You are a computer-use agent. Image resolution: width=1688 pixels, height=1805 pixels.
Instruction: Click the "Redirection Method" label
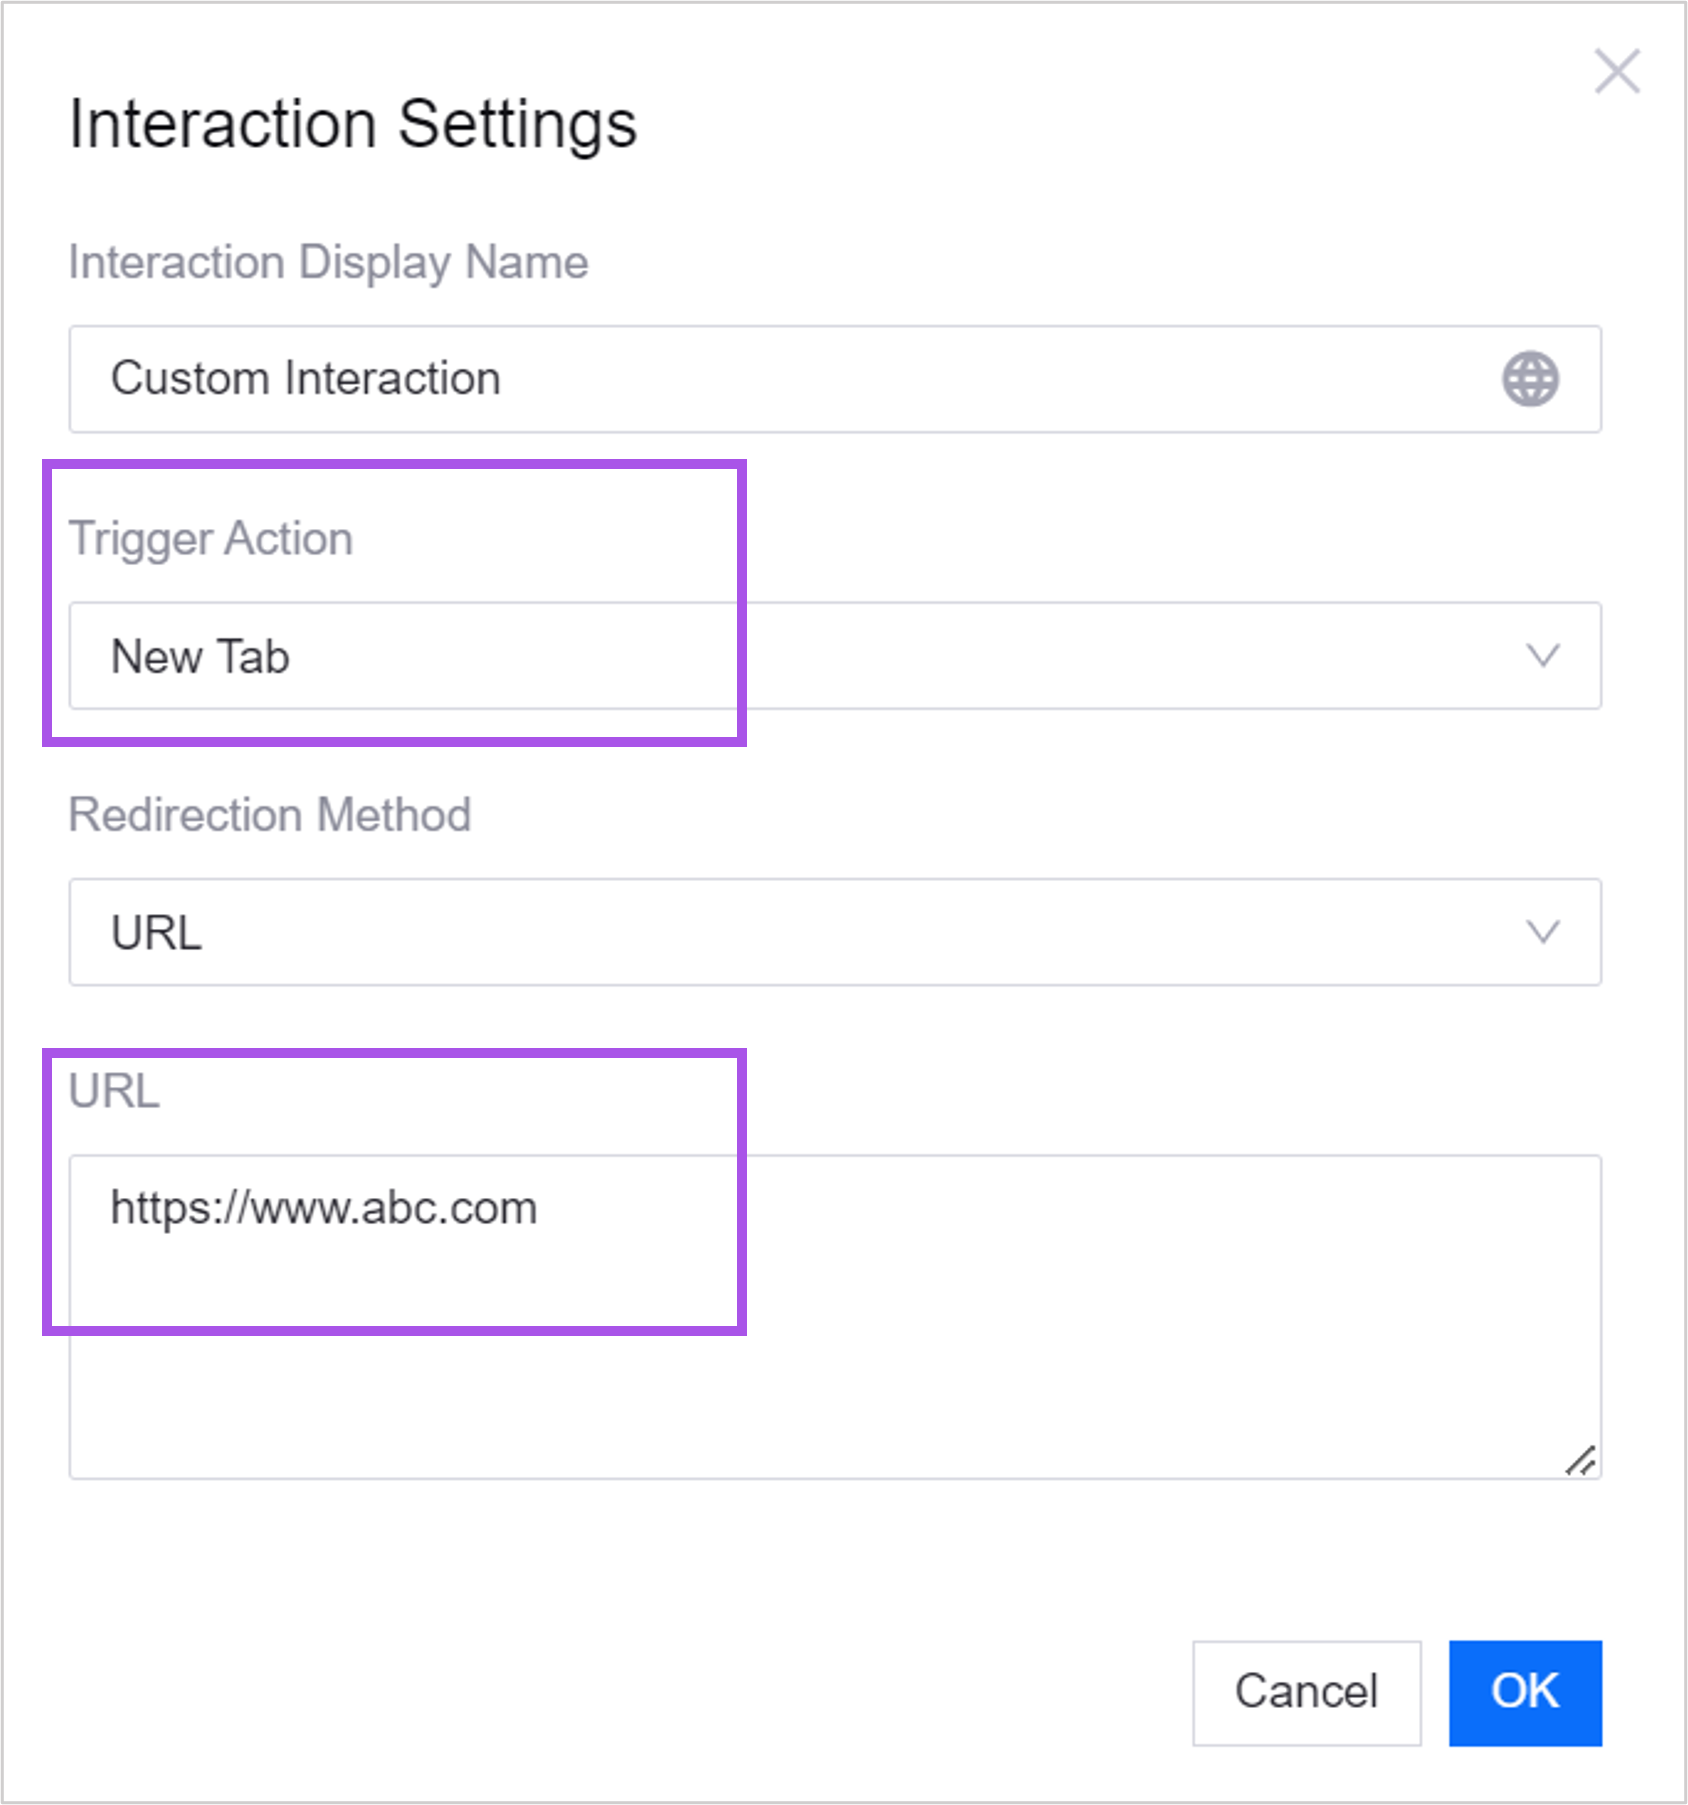click(269, 815)
